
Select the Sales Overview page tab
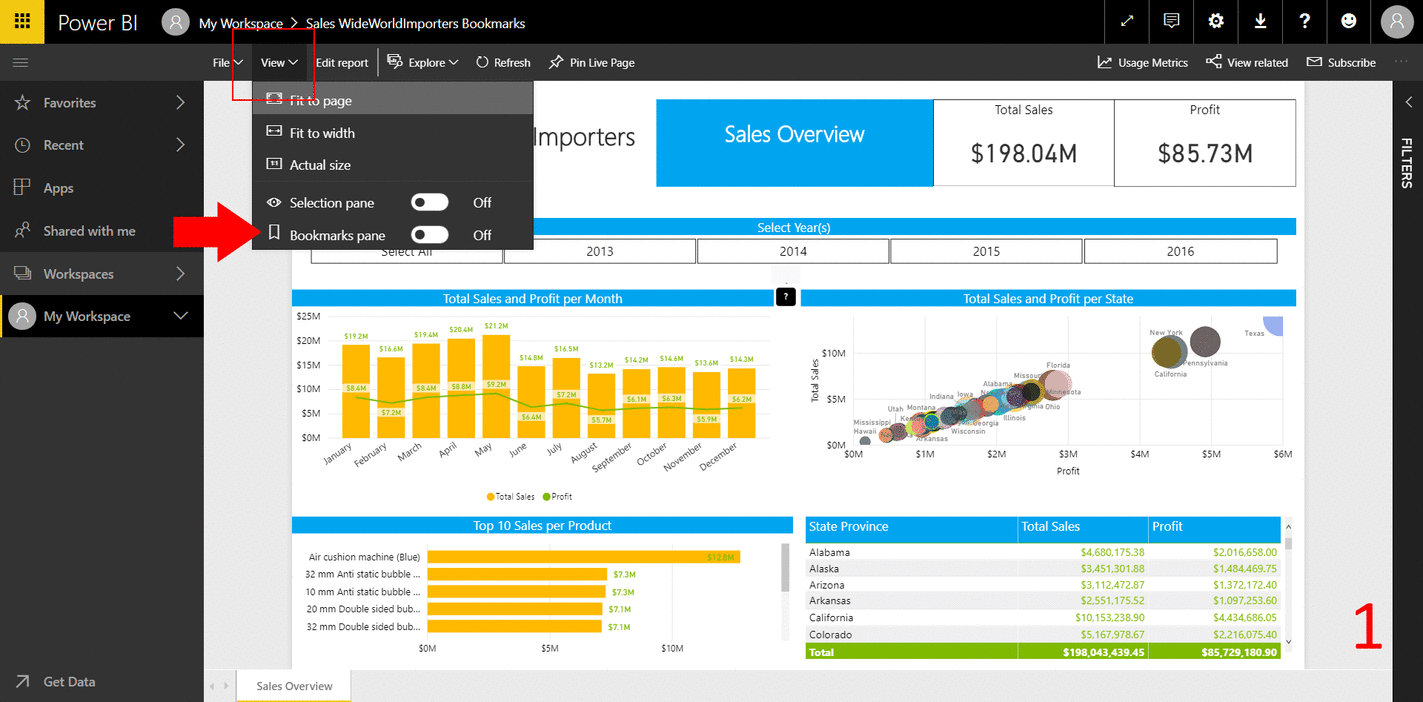[x=292, y=686]
